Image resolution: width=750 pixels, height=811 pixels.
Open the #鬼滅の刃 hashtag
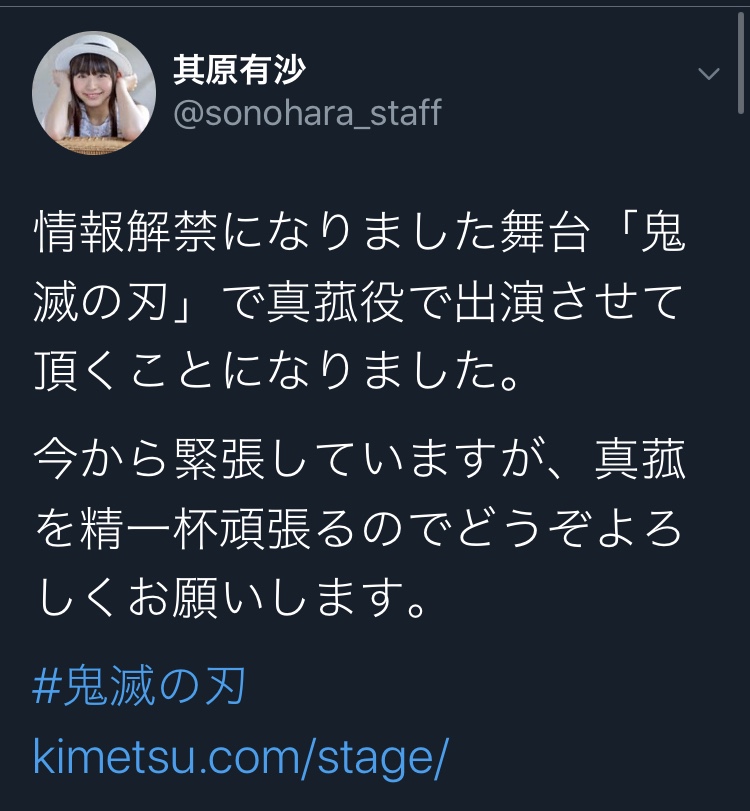tap(139, 686)
